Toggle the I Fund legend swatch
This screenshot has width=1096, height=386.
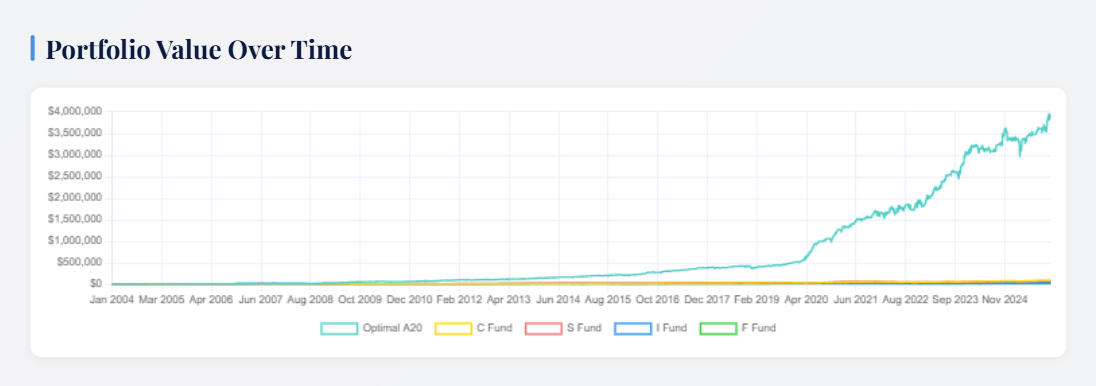(x=633, y=328)
